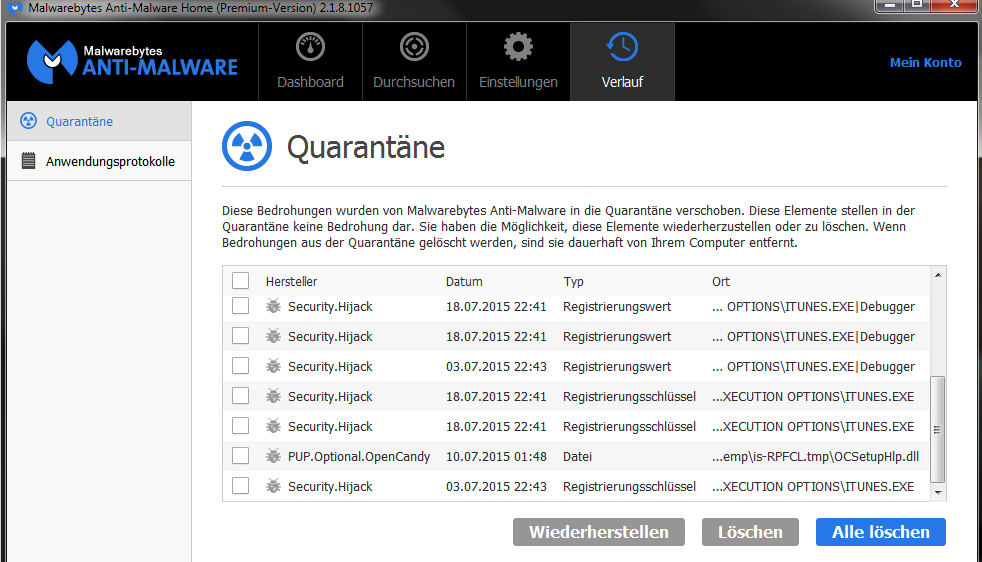
Task: Click the path ending OCSetupHlp.dll
Action: click(815, 457)
